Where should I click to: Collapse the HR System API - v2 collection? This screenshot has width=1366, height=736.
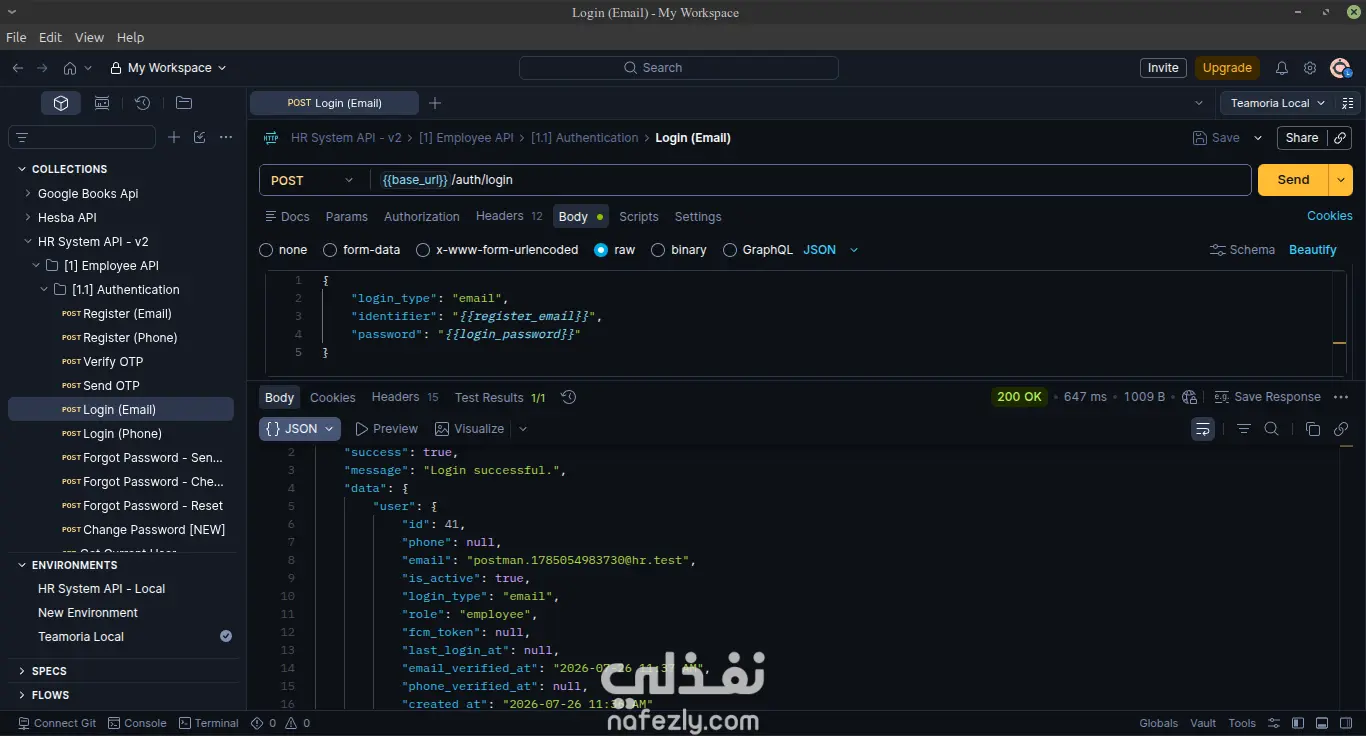(27, 242)
